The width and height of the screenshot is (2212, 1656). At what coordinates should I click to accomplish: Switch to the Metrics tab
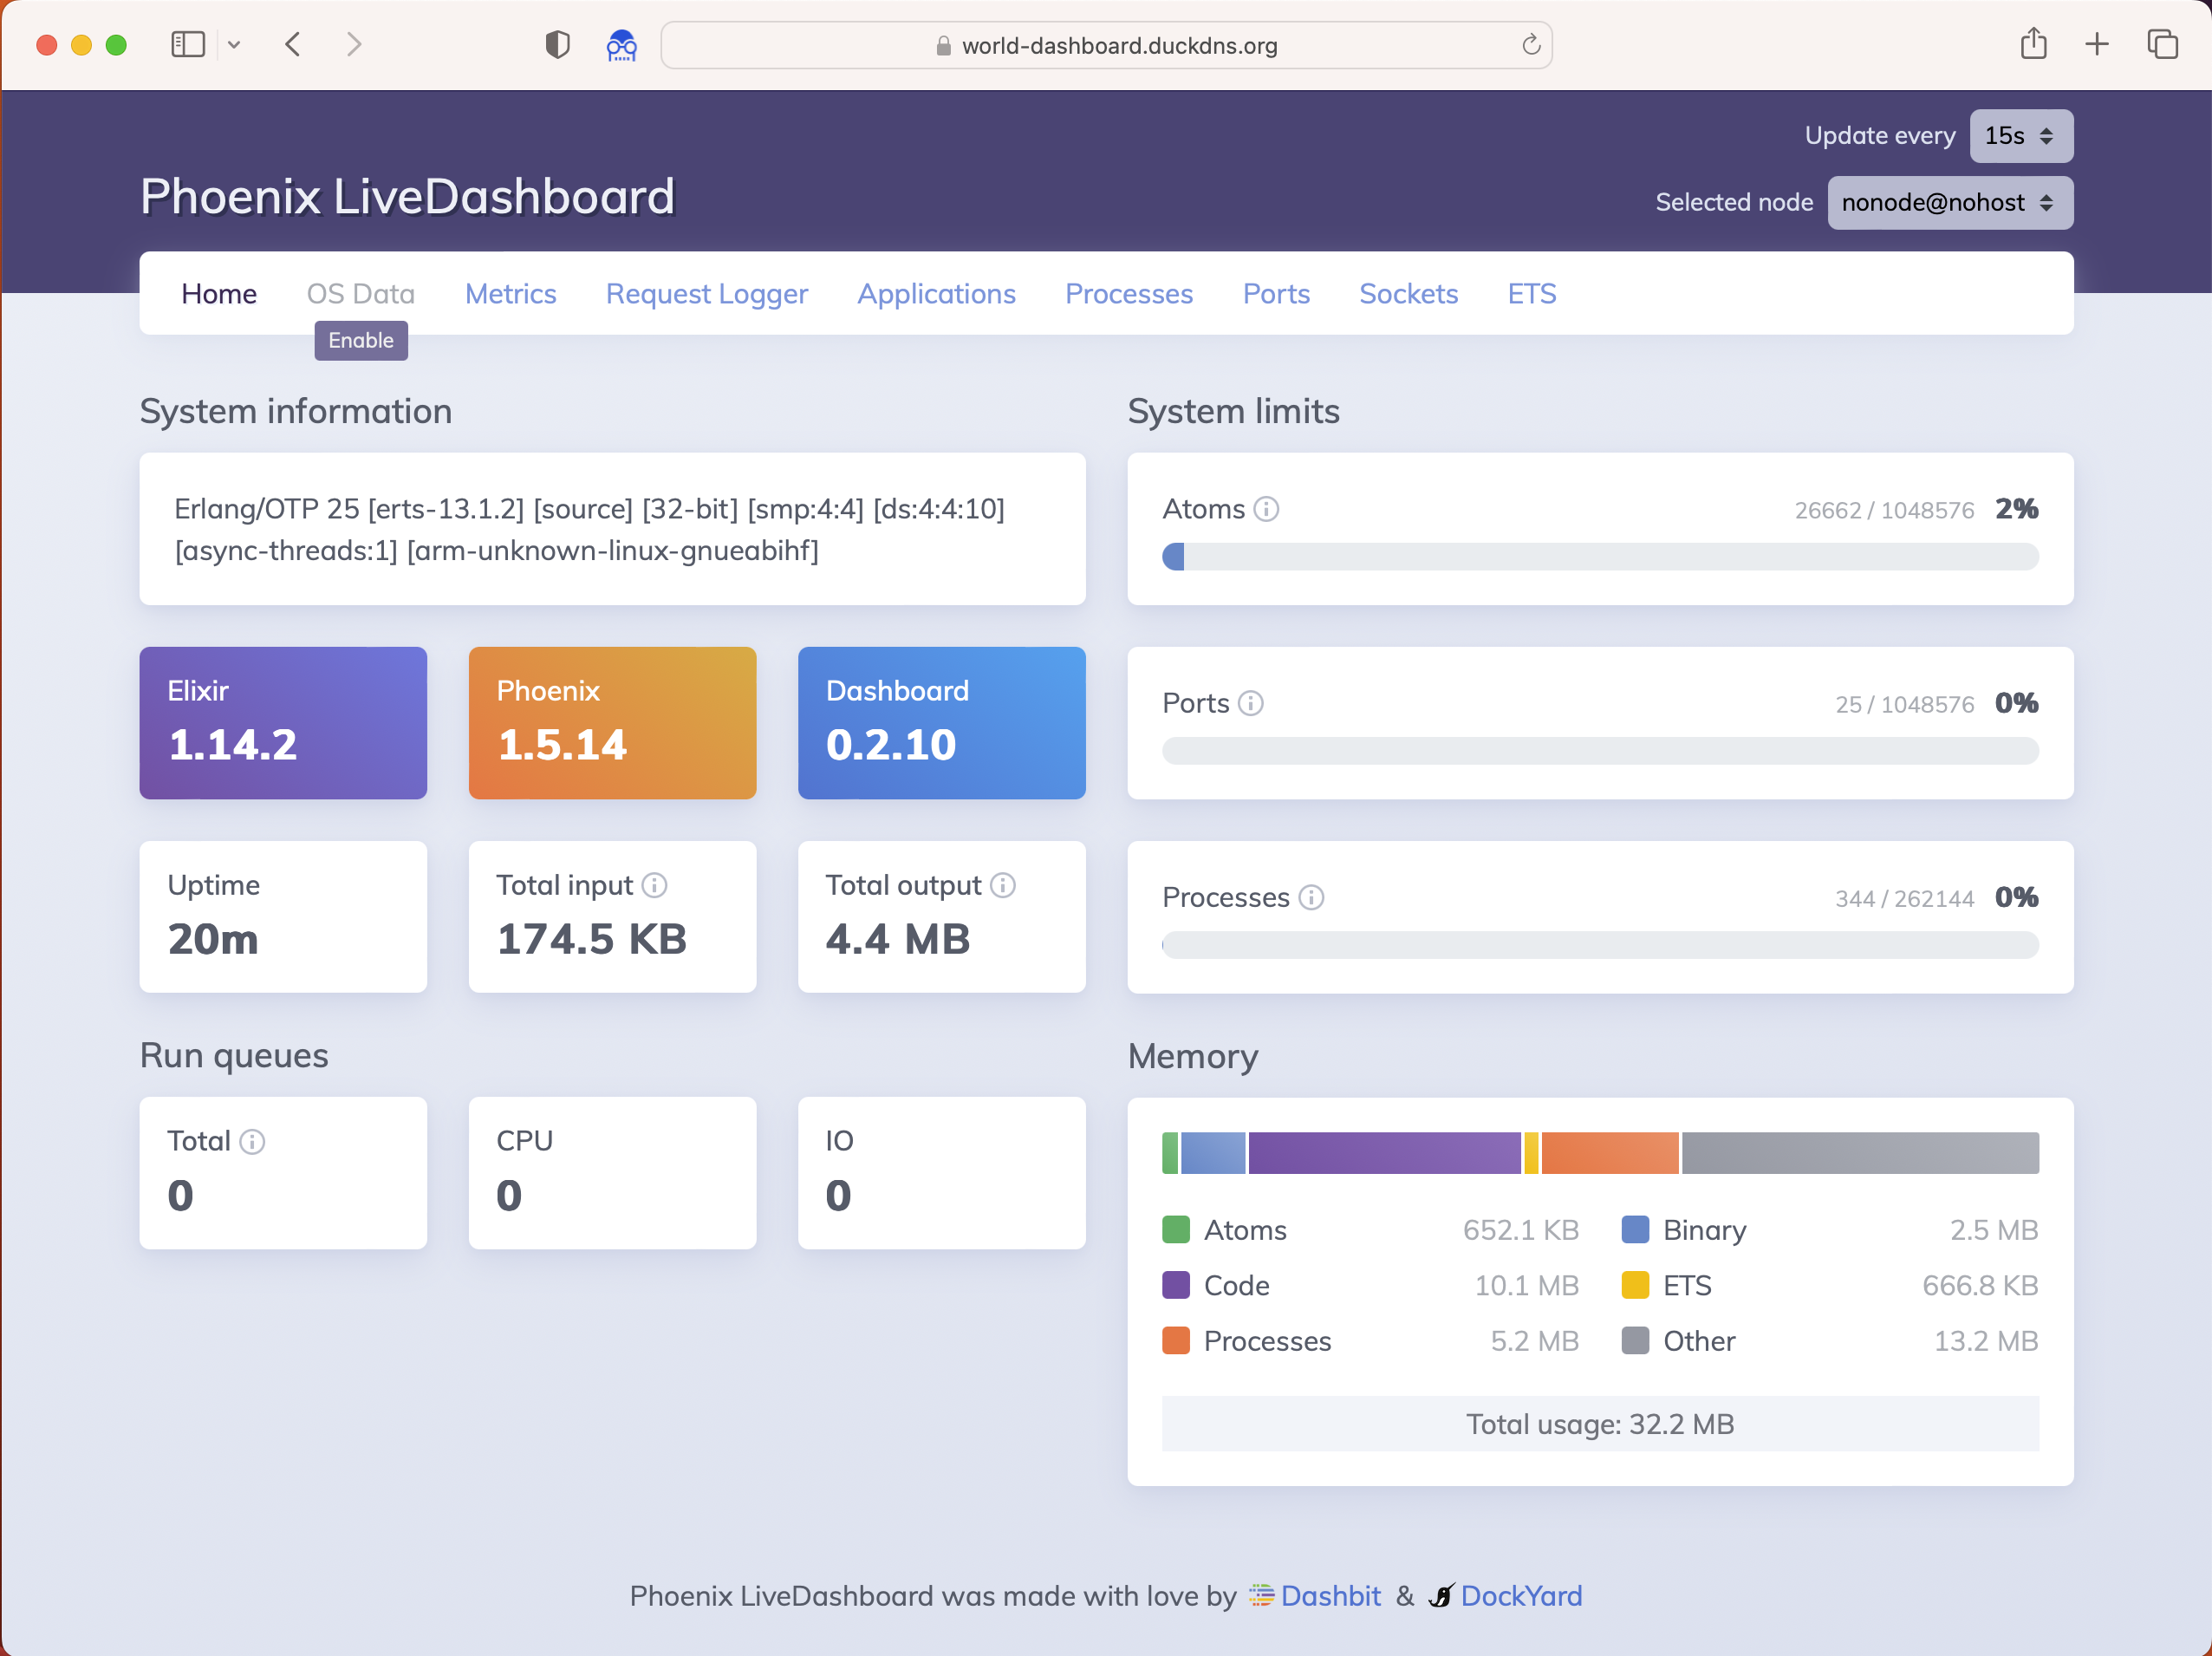tap(510, 294)
